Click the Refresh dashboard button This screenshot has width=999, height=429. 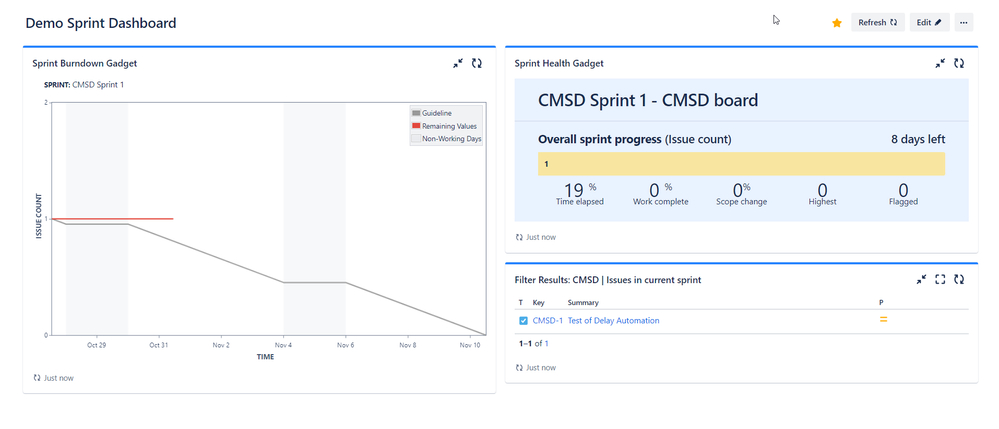[x=877, y=22]
